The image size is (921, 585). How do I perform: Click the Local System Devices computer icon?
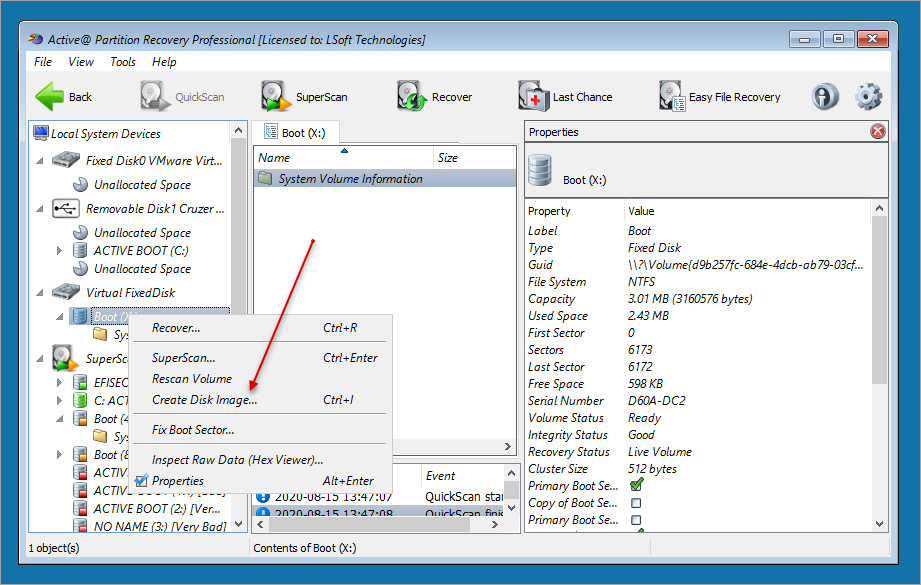[x=41, y=133]
